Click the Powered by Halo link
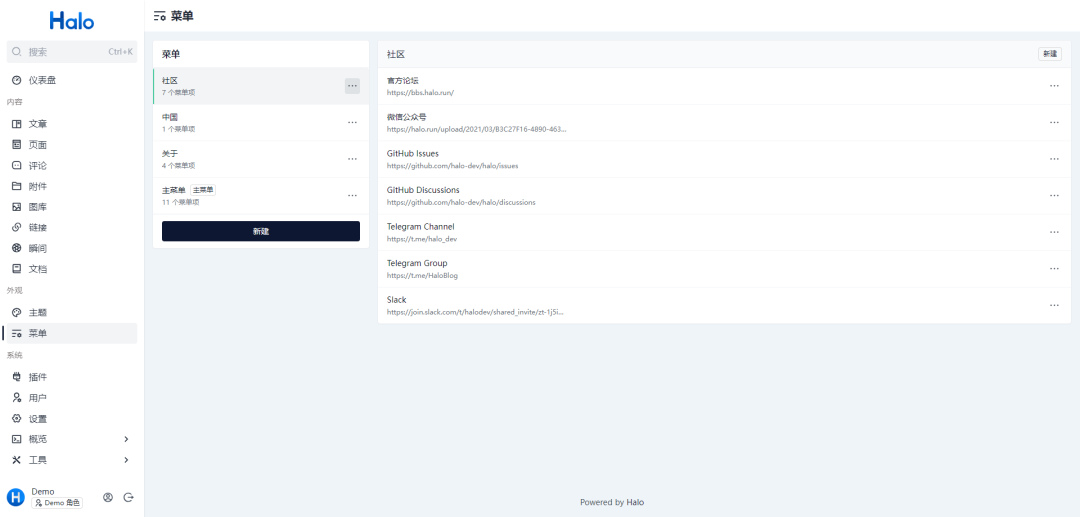This screenshot has height=517, width=1080. coord(612,503)
